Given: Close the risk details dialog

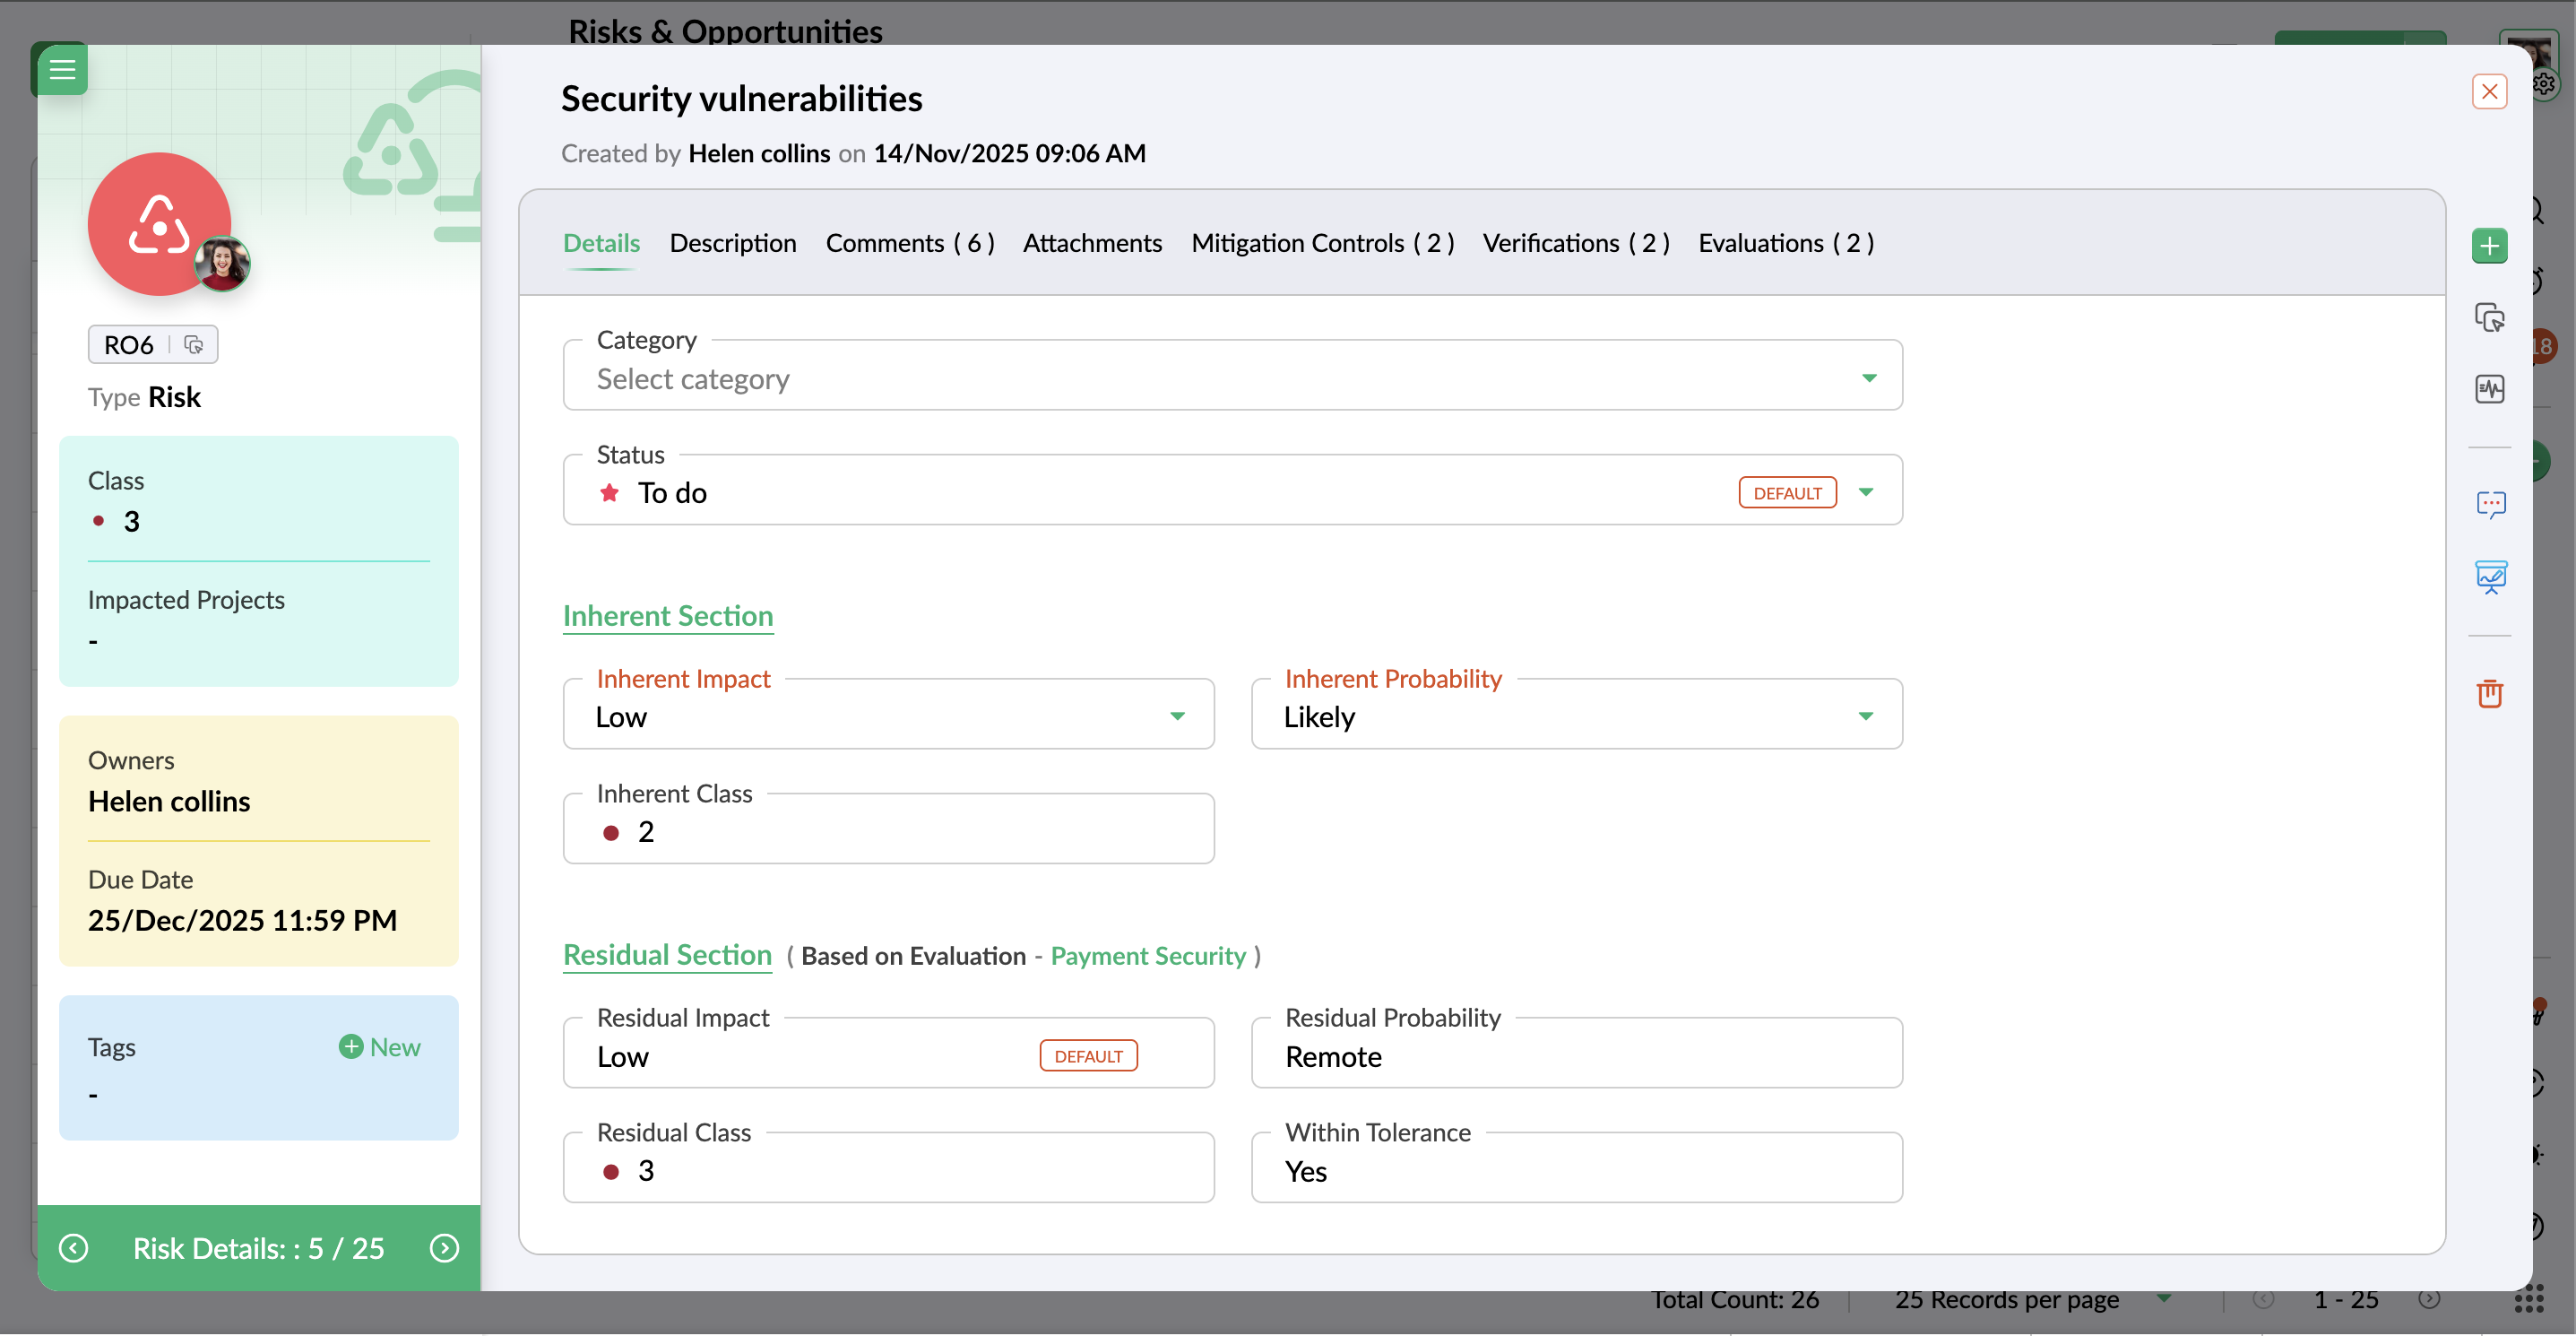Looking at the screenshot, I should coord(2488,92).
